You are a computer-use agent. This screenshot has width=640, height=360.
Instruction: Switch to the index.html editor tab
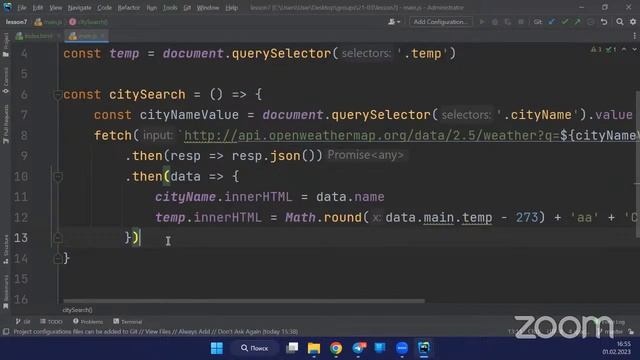click(35, 36)
